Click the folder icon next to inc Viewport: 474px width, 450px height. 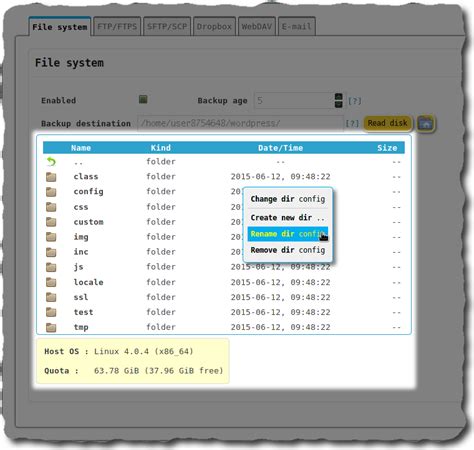(x=51, y=252)
